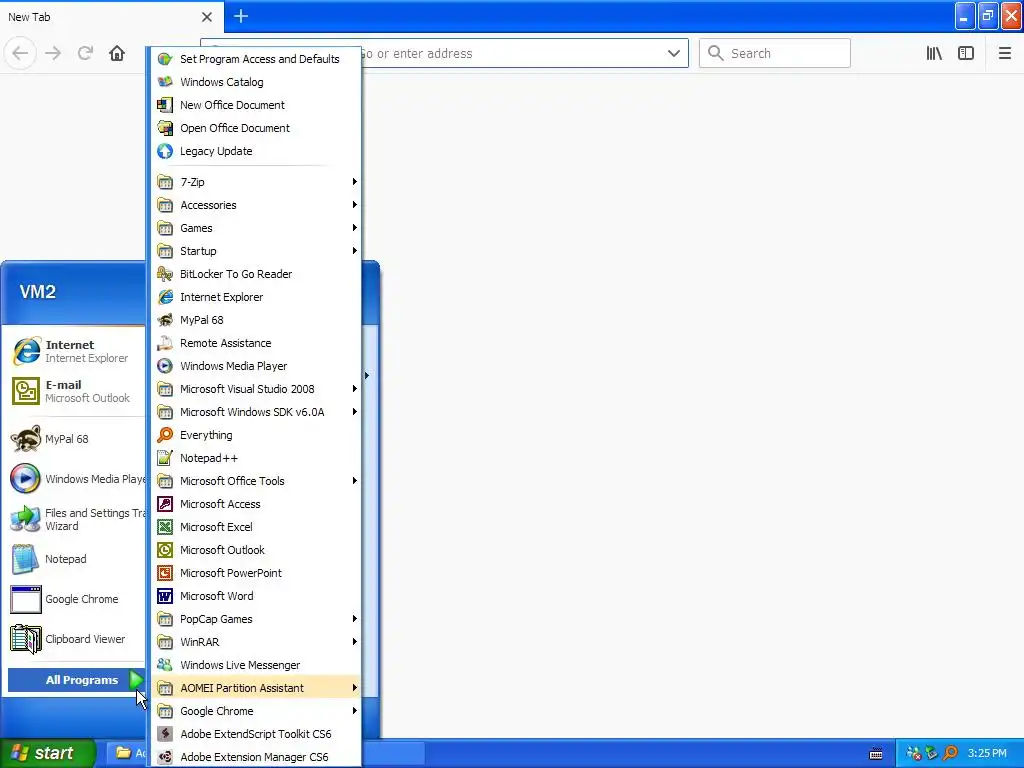Click the browser forward arrow
The image size is (1024, 768).
click(x=53, y=53)
